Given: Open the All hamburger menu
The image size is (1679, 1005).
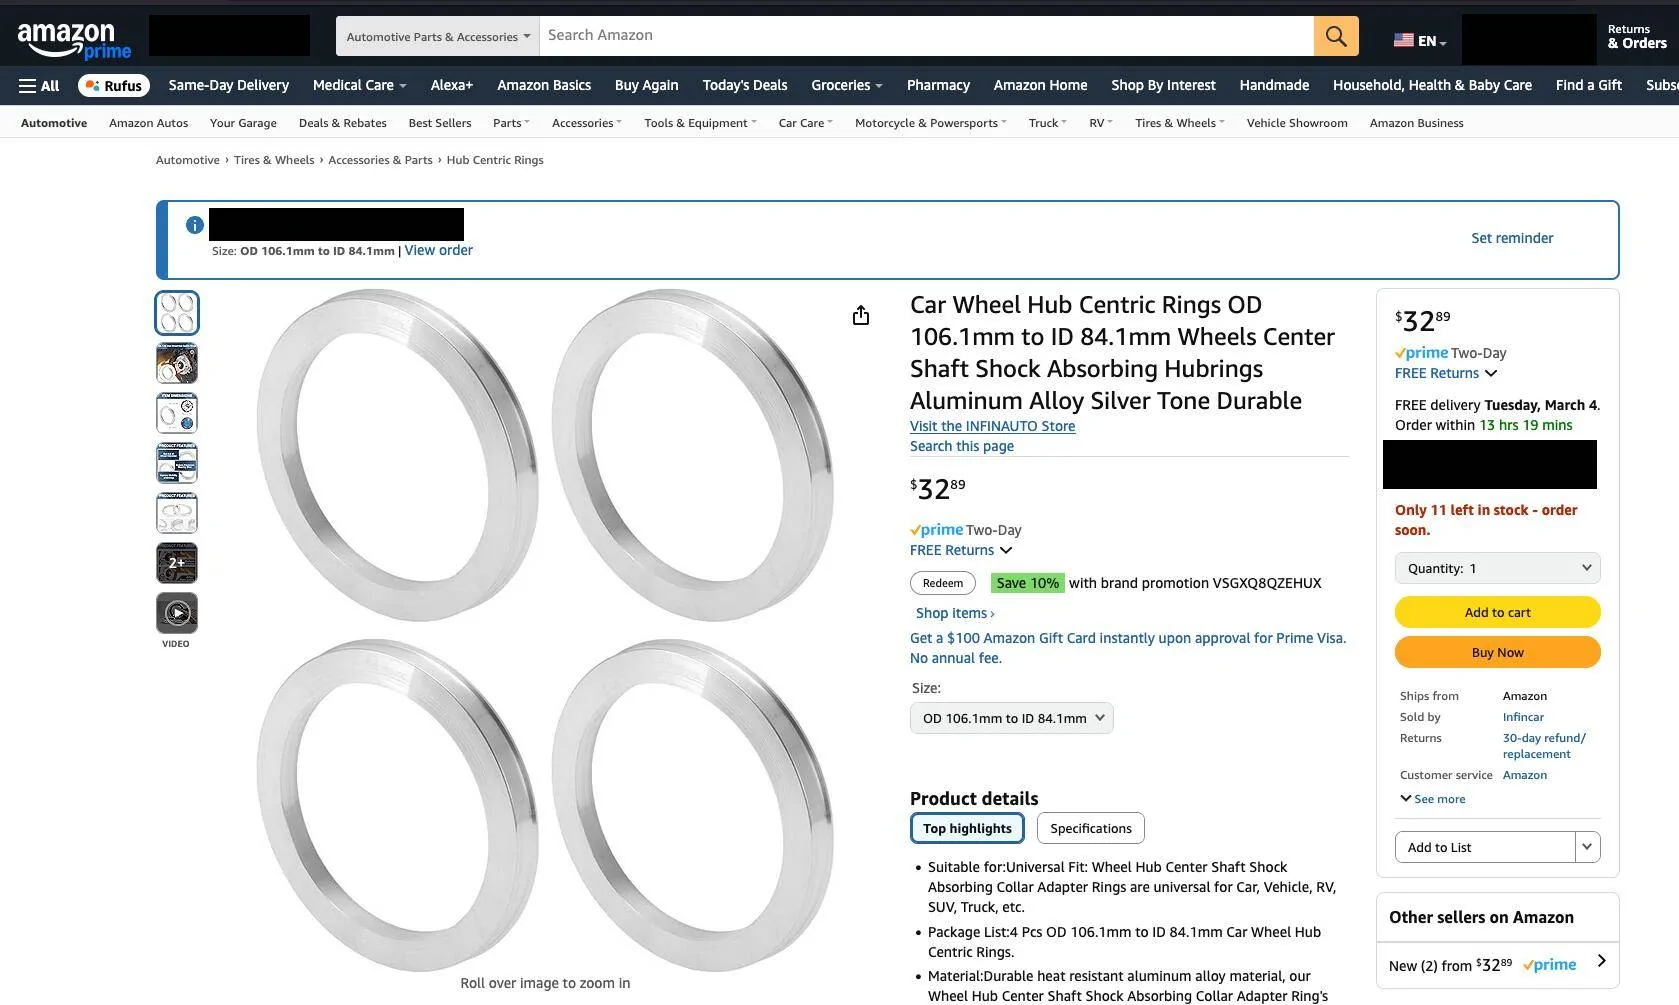Looking at the screenshot, I should point(39,86).
